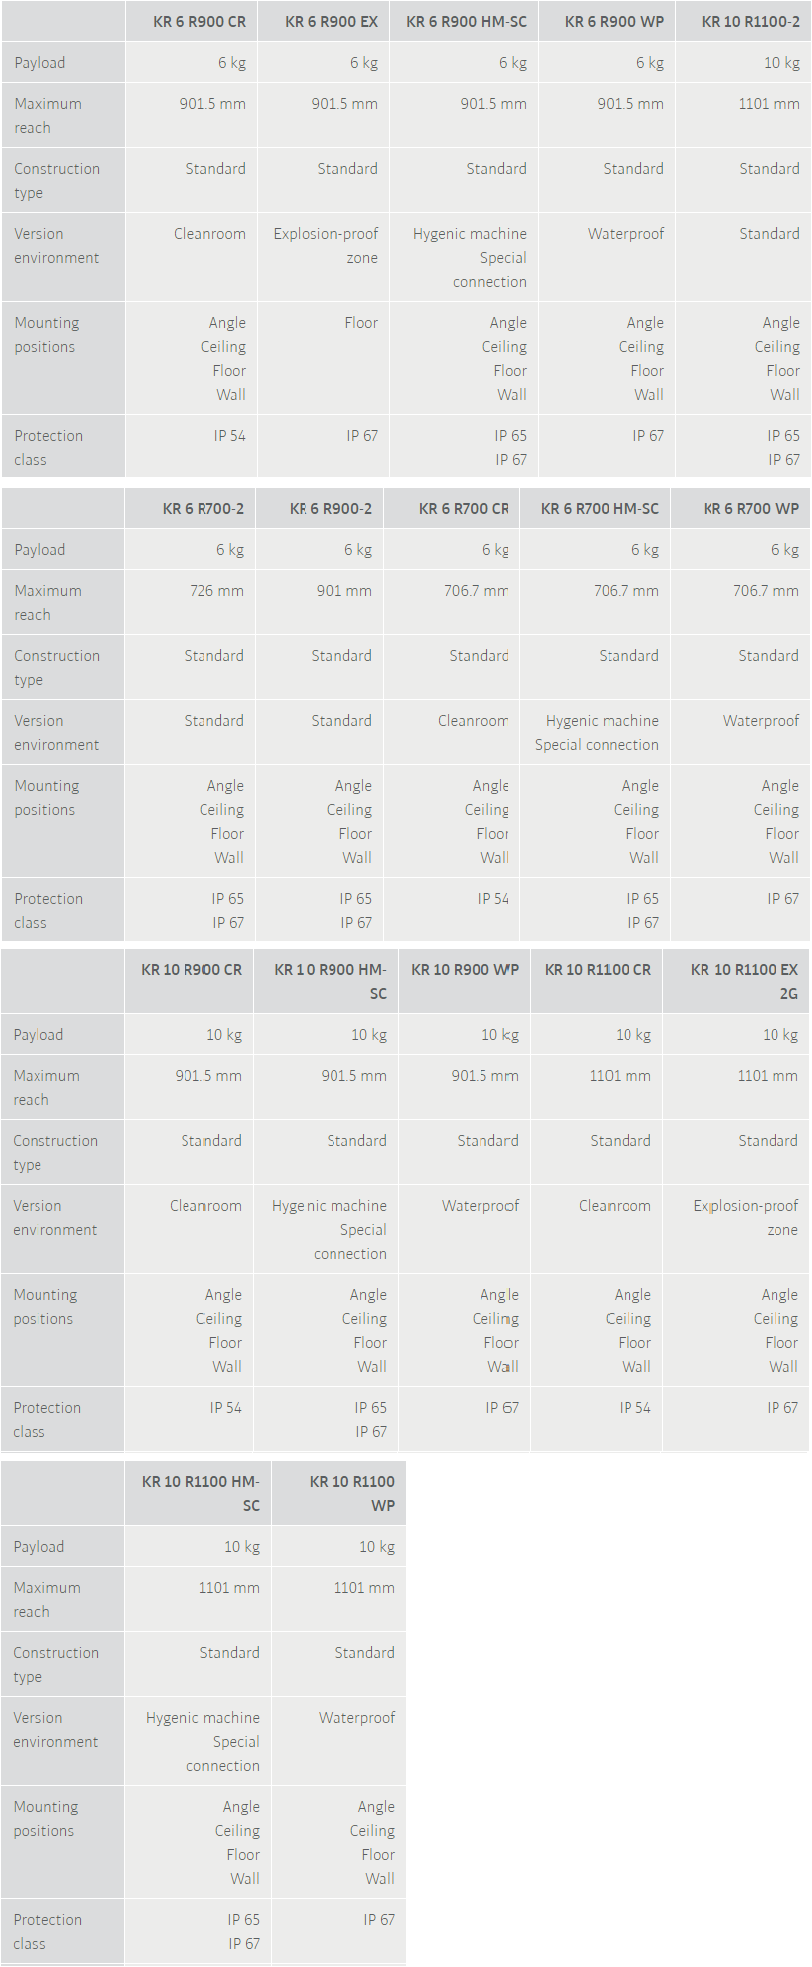The image size is (812, 1967).
Task: Select the KR 6 R700 WP column header
Action: coord(751,509)
